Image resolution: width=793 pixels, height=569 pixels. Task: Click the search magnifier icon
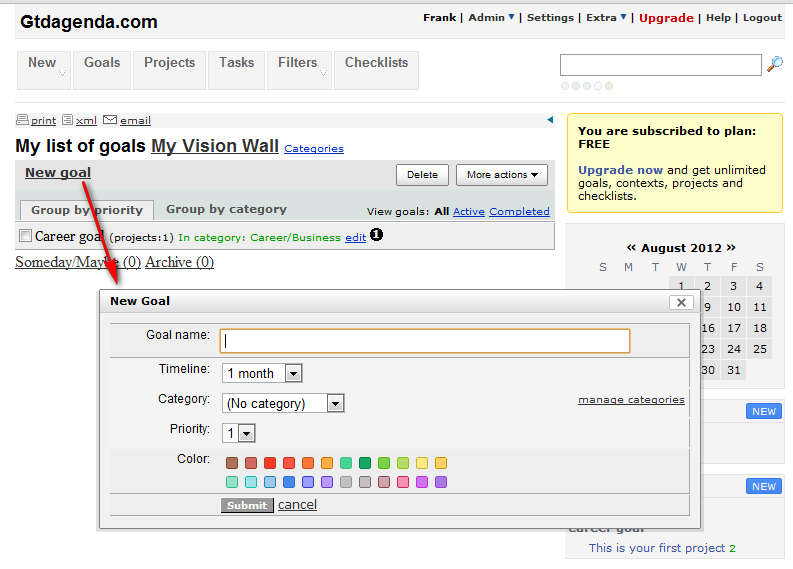(774, 65)
